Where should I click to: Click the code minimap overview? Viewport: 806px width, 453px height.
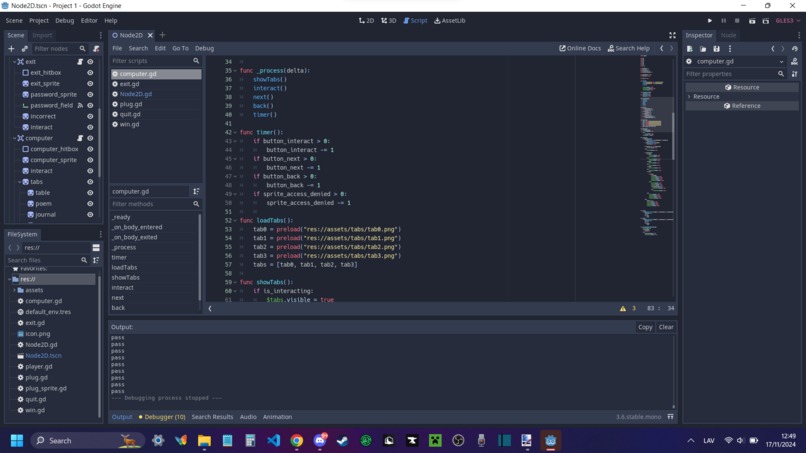(x=656, y=147)
